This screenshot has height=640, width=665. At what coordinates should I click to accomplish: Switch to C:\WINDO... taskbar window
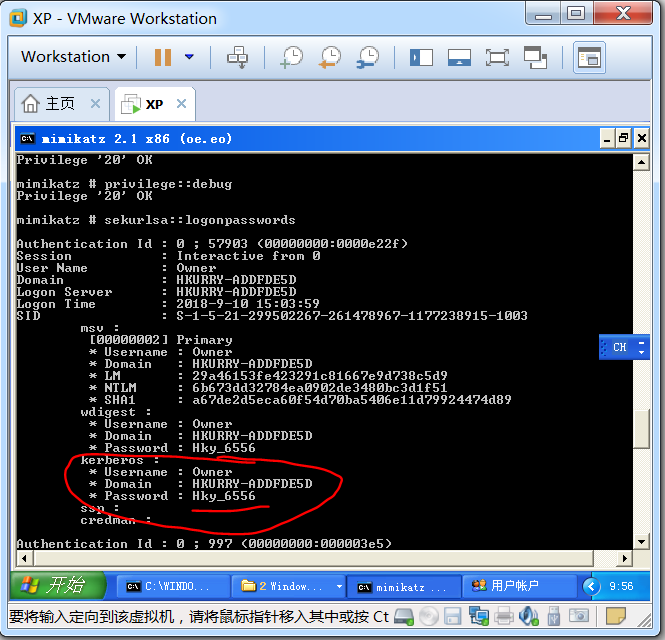(x=173, y=587)
